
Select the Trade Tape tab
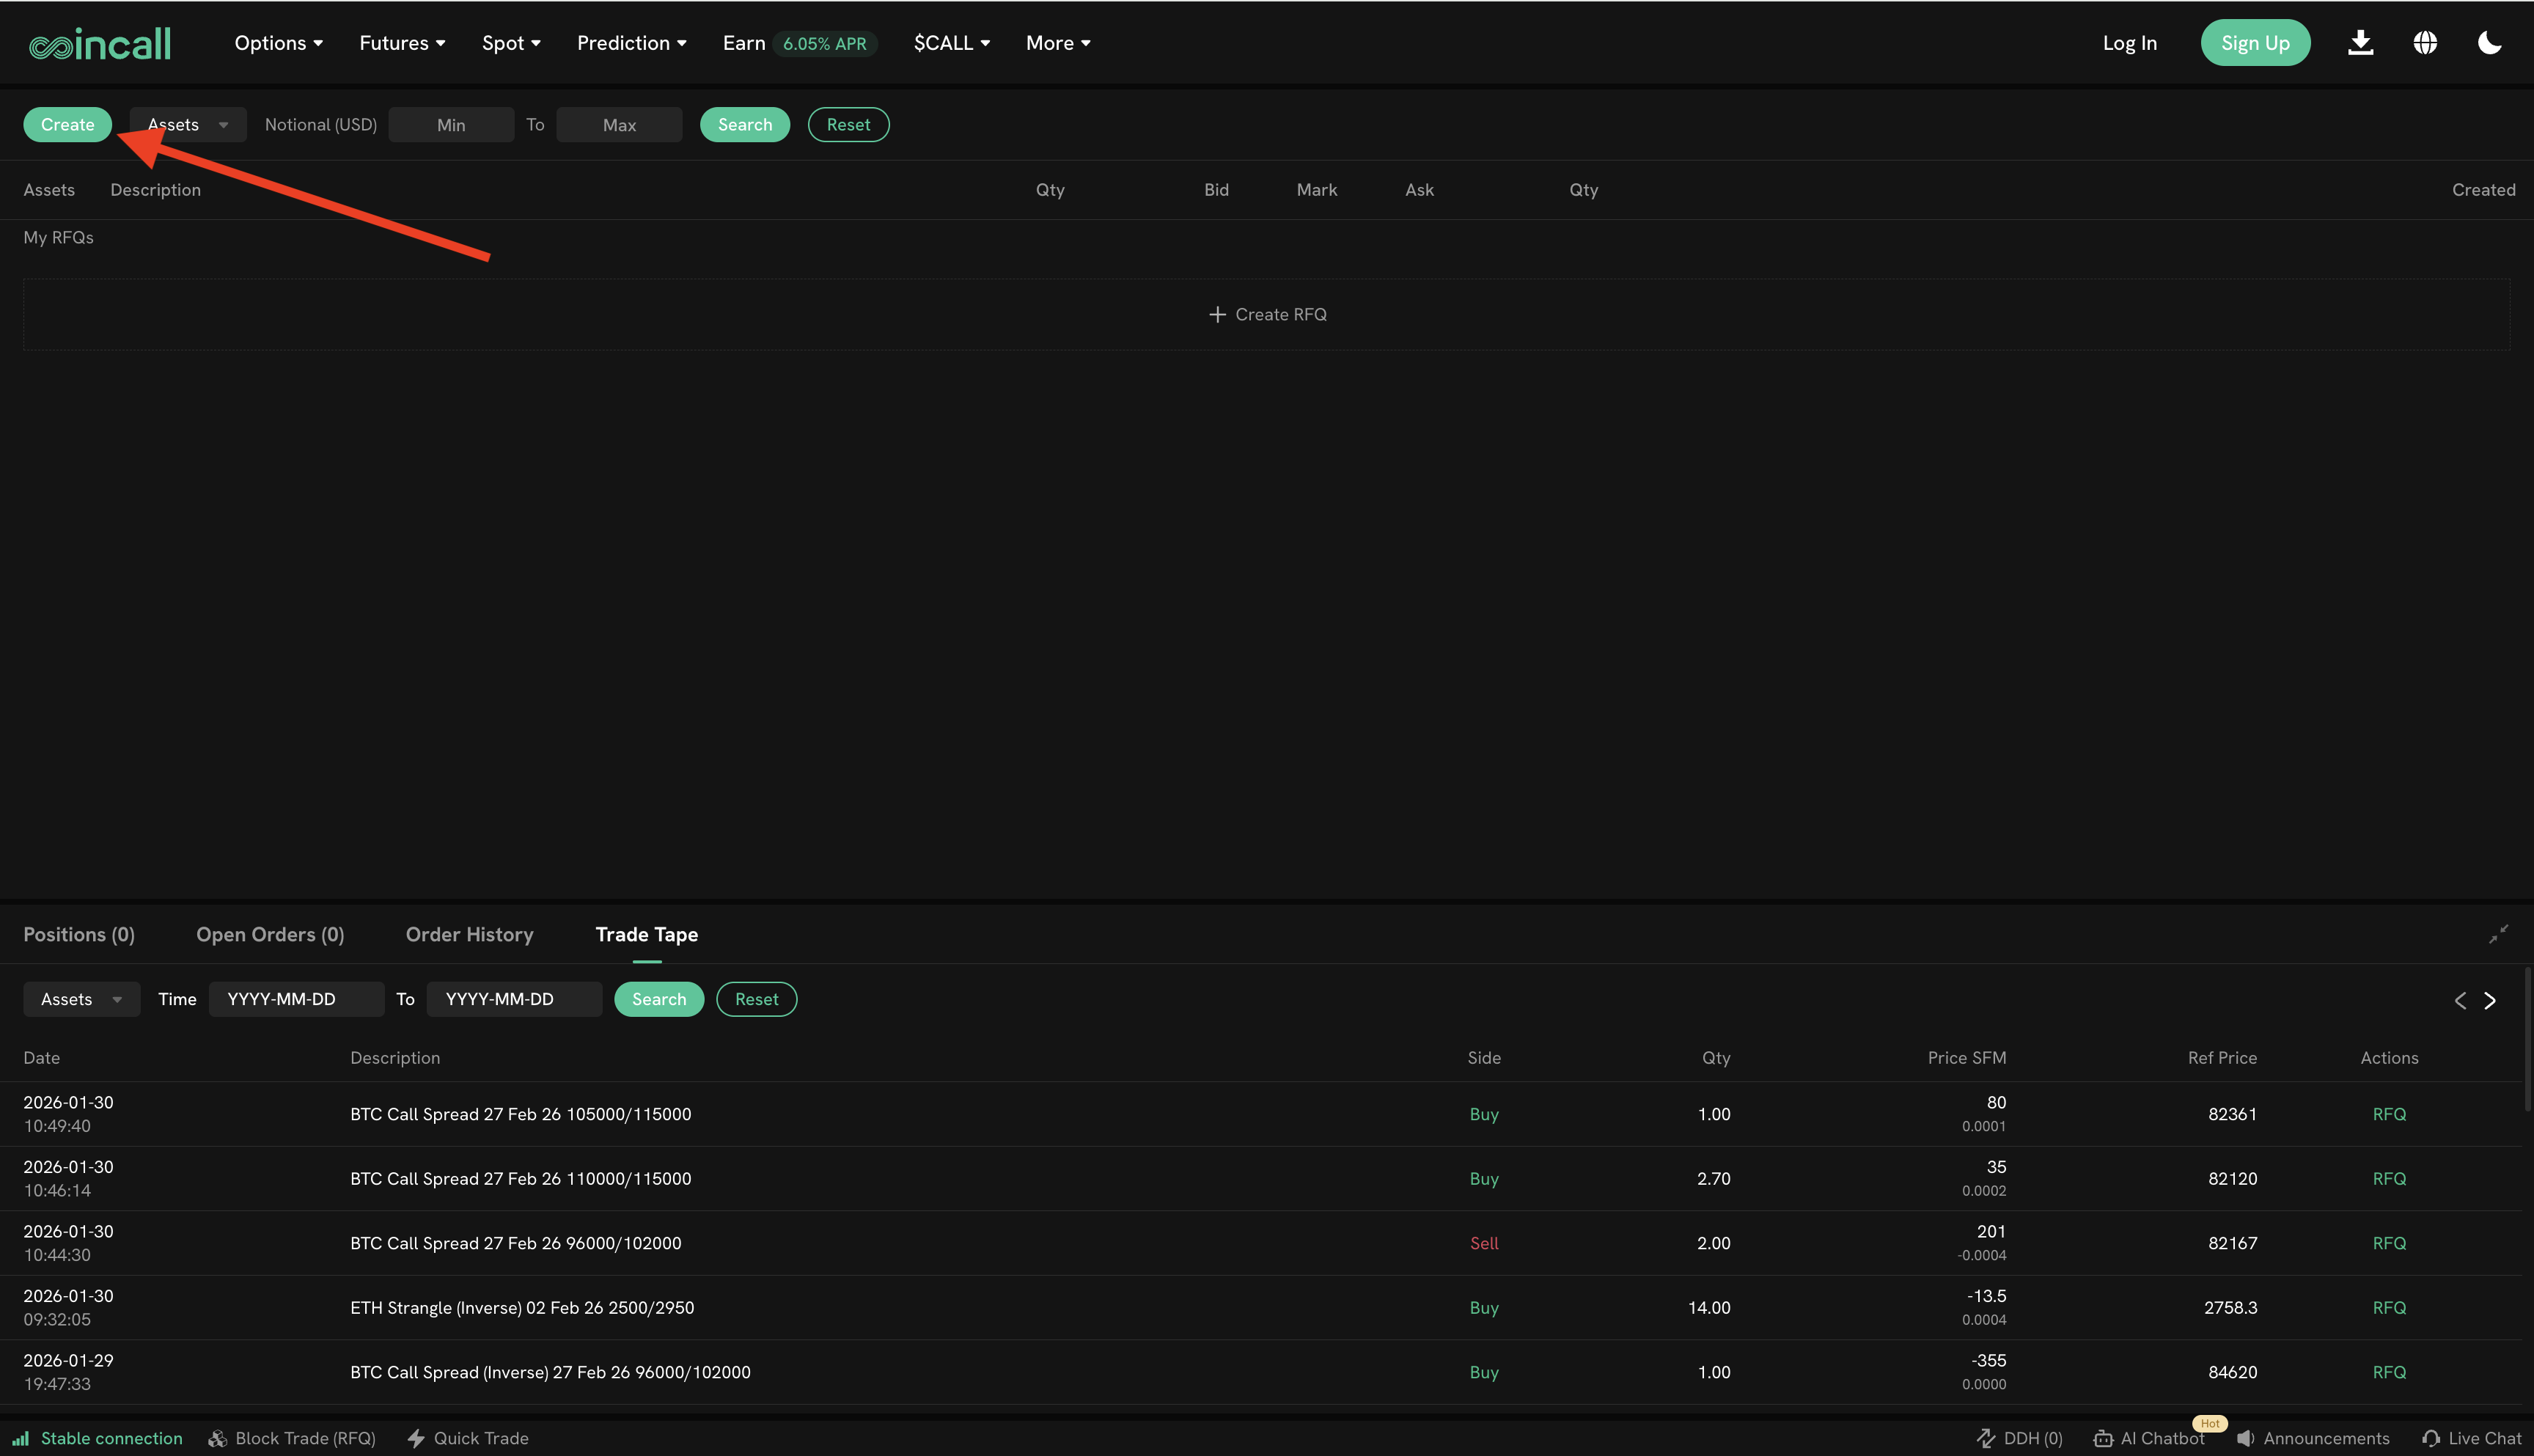(x=646, y=934)
